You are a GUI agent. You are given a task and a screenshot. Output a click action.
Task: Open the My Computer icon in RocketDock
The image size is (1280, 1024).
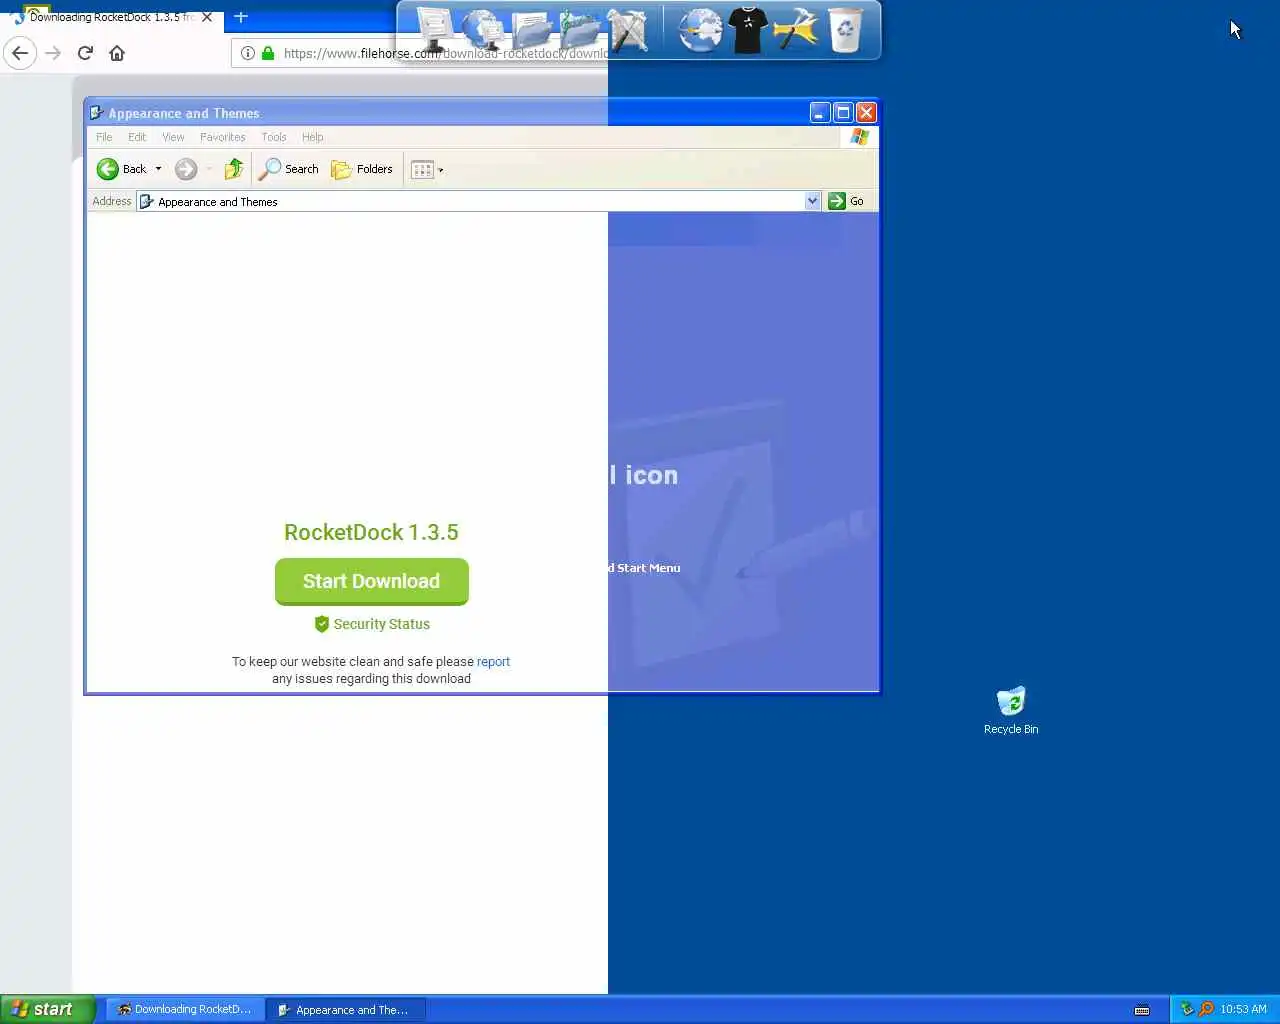(435, 29)
